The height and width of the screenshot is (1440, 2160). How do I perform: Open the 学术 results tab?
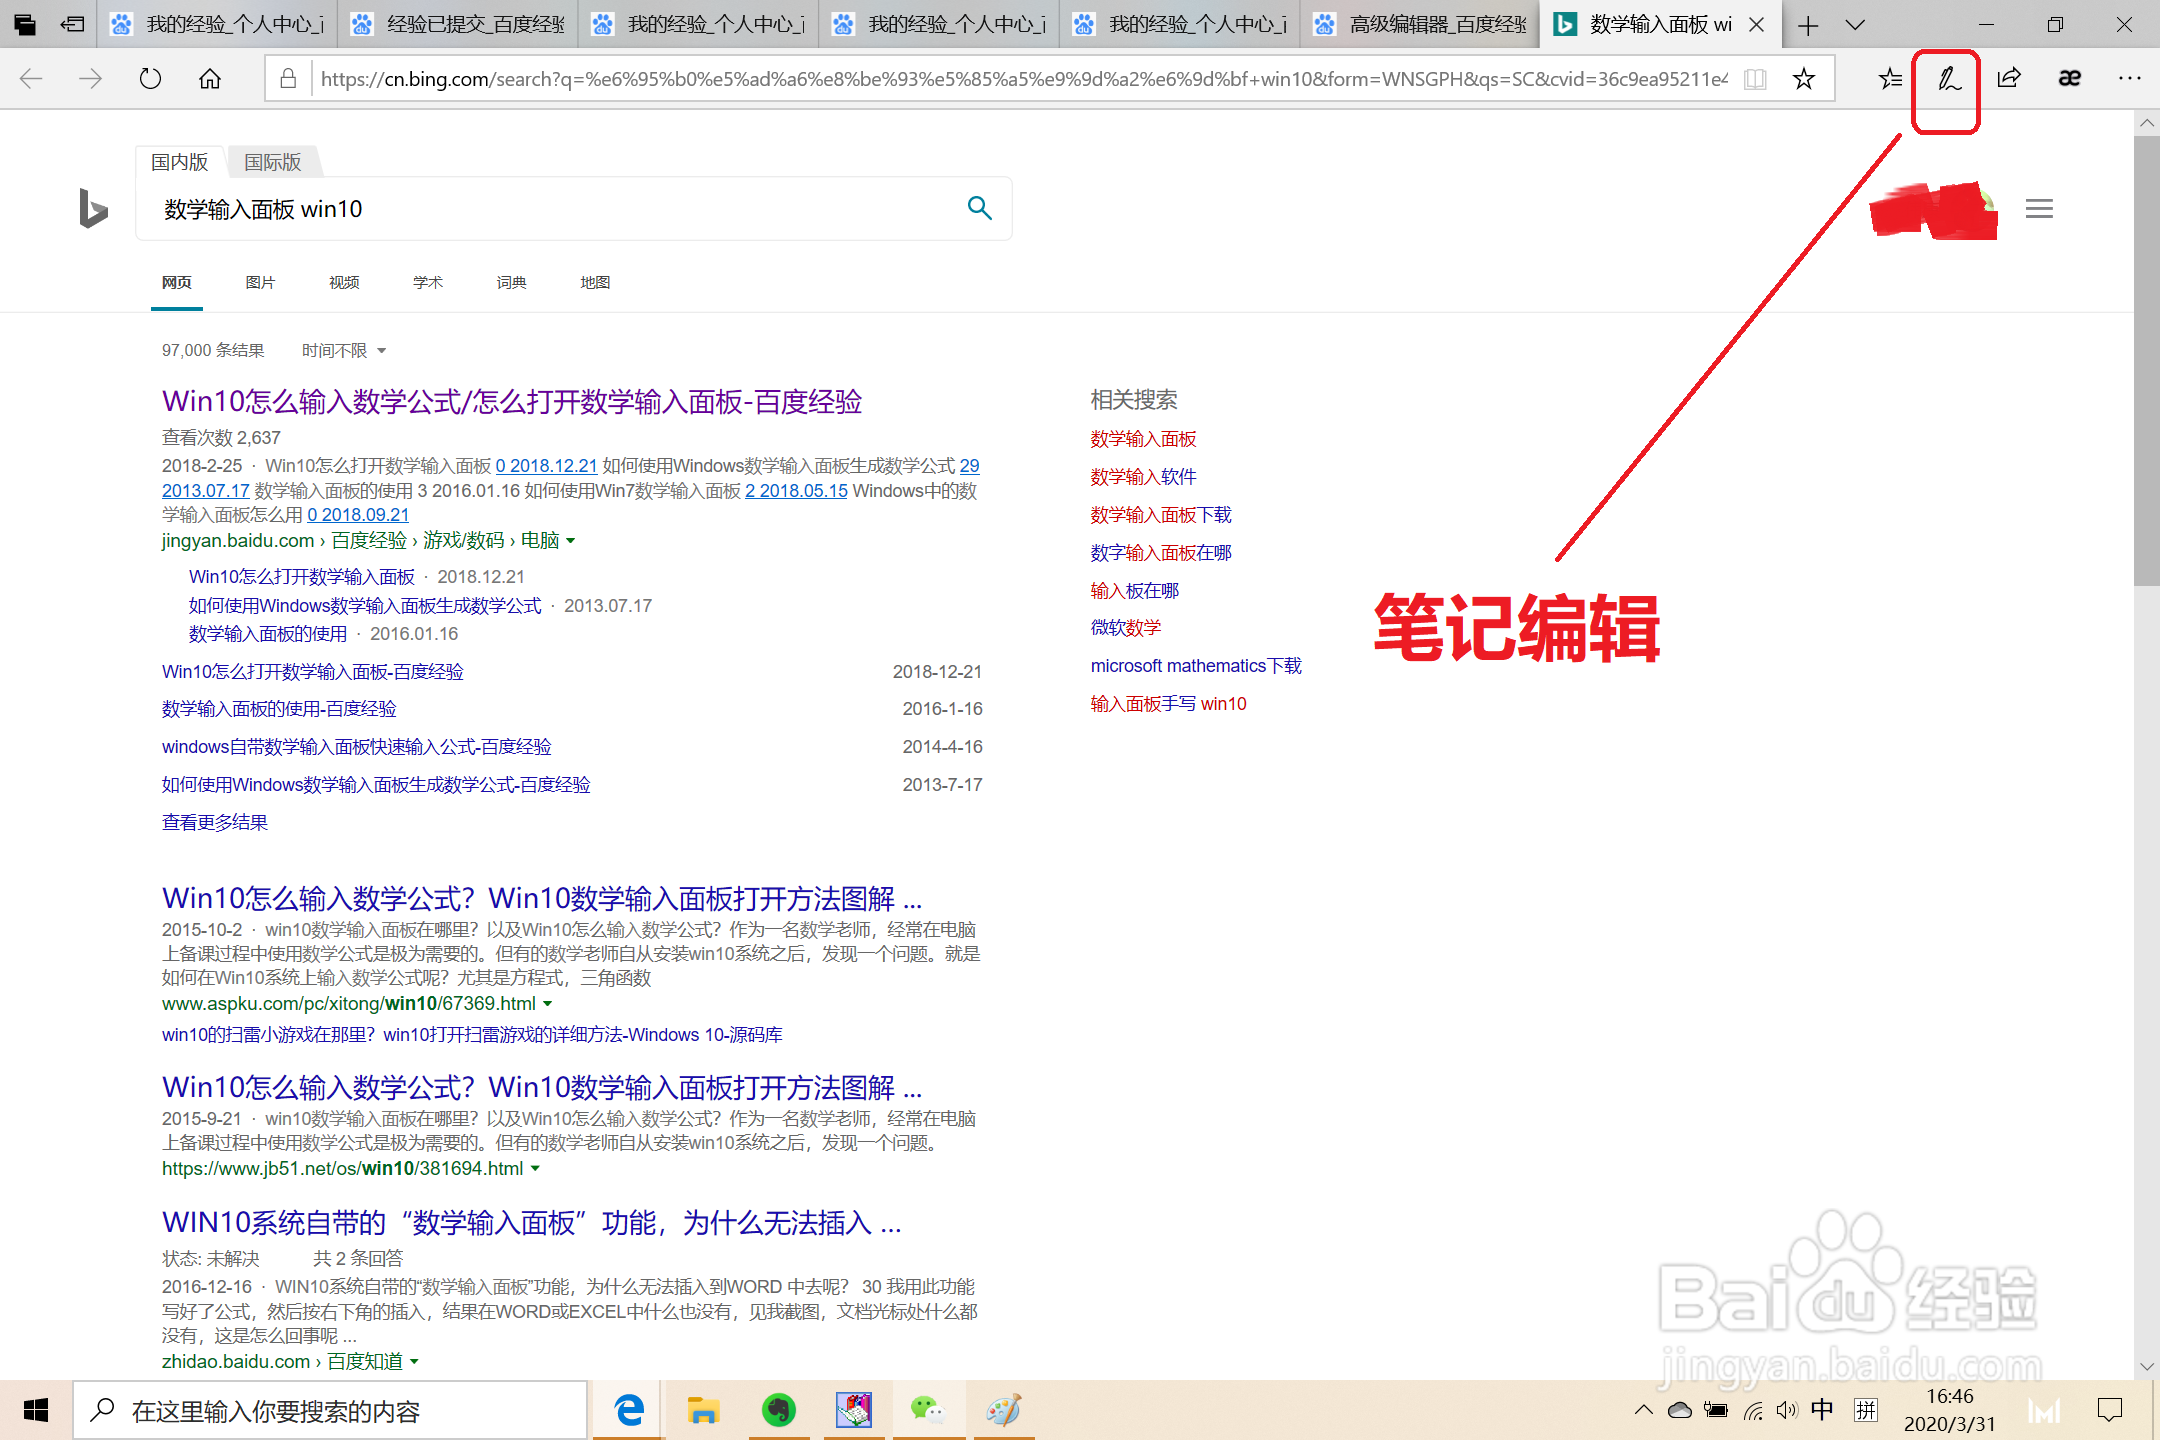[x=428, y=283]
